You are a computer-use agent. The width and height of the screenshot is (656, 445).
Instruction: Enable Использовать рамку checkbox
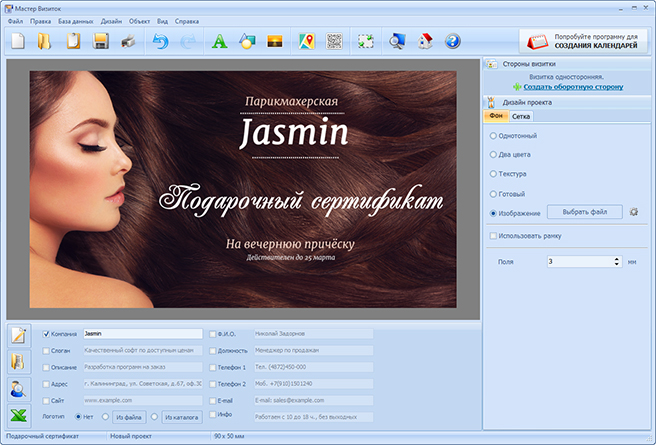[x=493, y=236]
